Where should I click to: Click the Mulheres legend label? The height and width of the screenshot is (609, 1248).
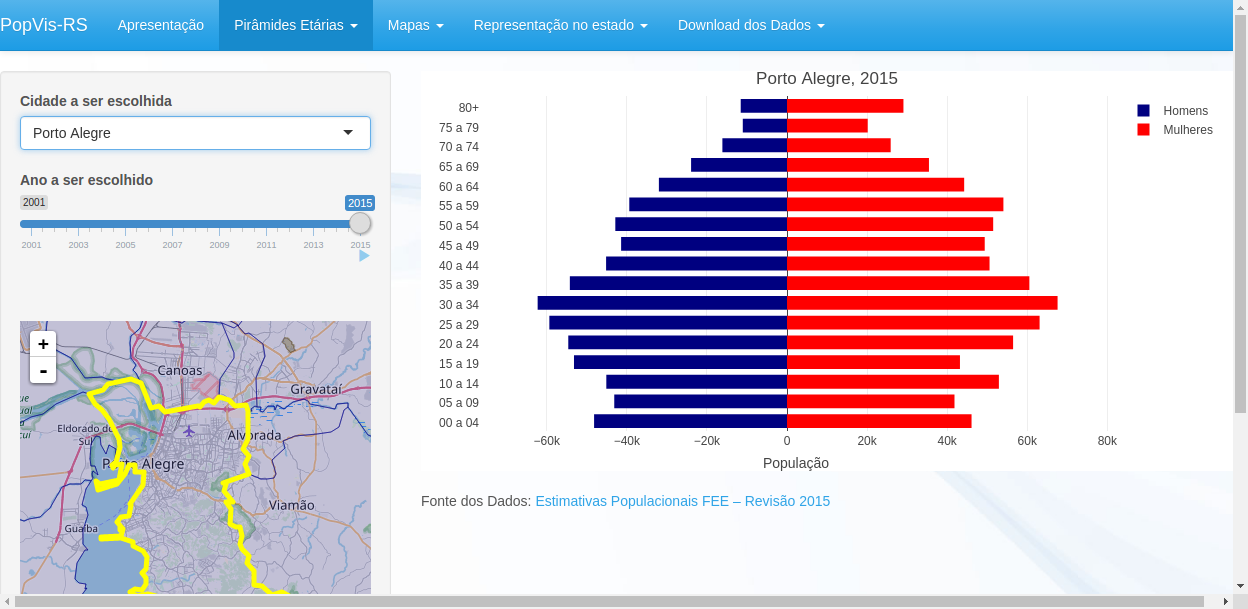(x=1187, y=130)
